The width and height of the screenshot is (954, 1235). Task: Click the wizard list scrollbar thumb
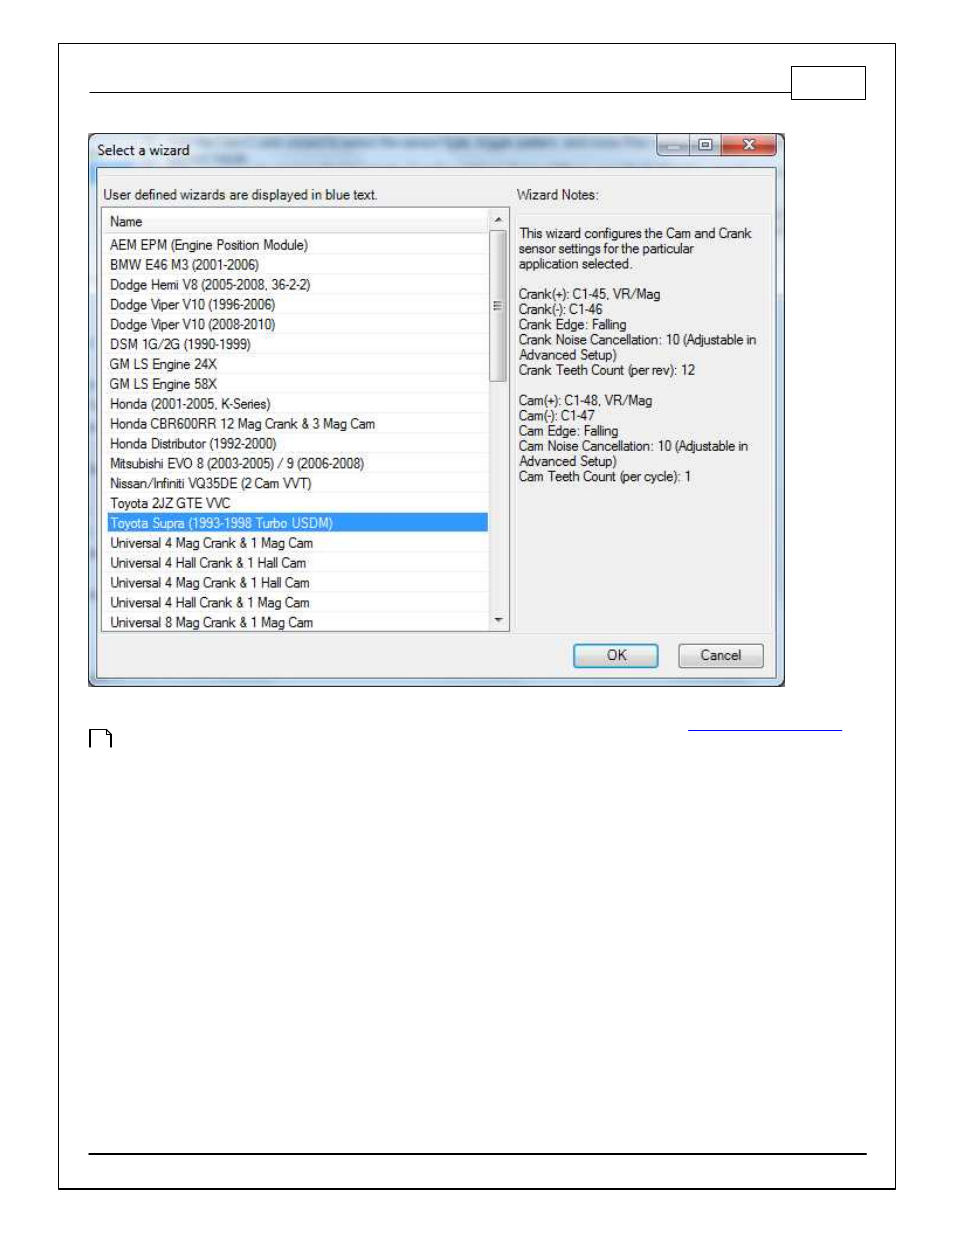(x=498, y=306)
